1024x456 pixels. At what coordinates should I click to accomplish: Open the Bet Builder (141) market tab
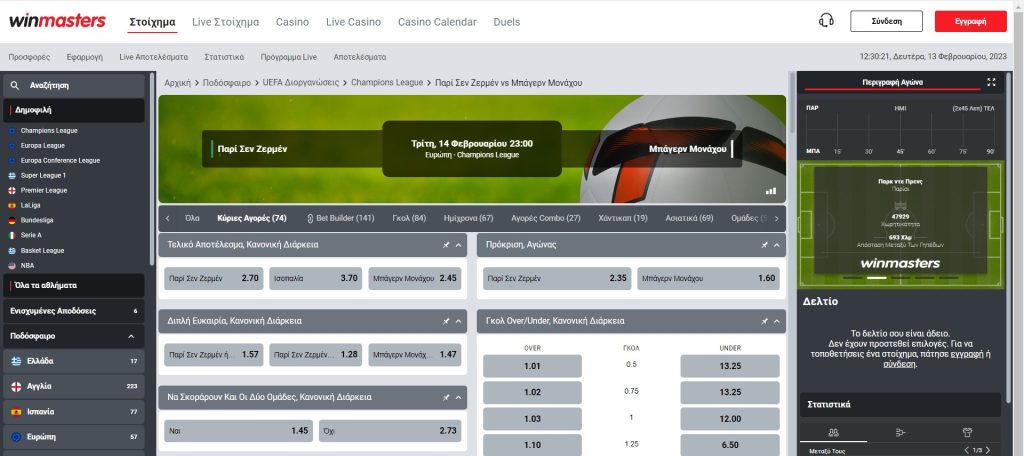tap(340, 218)
